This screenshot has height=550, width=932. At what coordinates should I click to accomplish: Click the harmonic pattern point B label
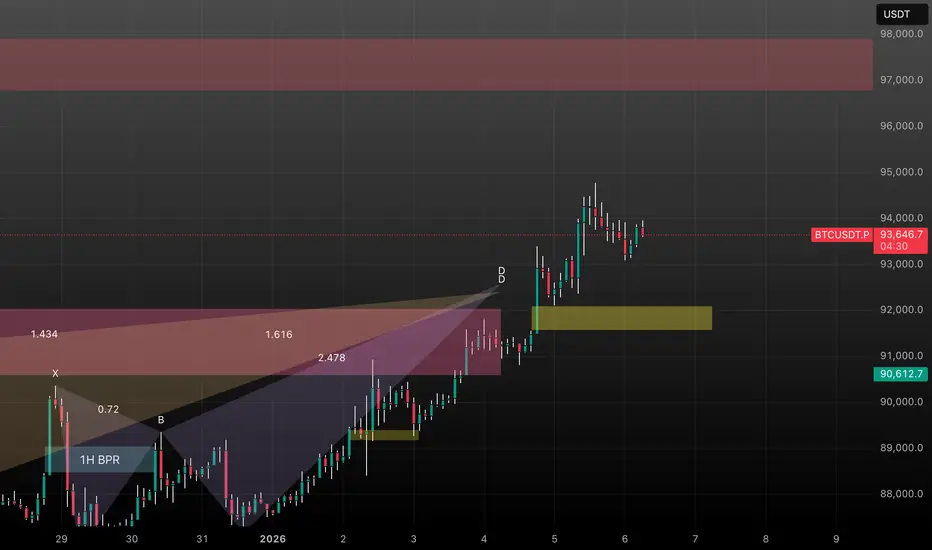[160, 420]
